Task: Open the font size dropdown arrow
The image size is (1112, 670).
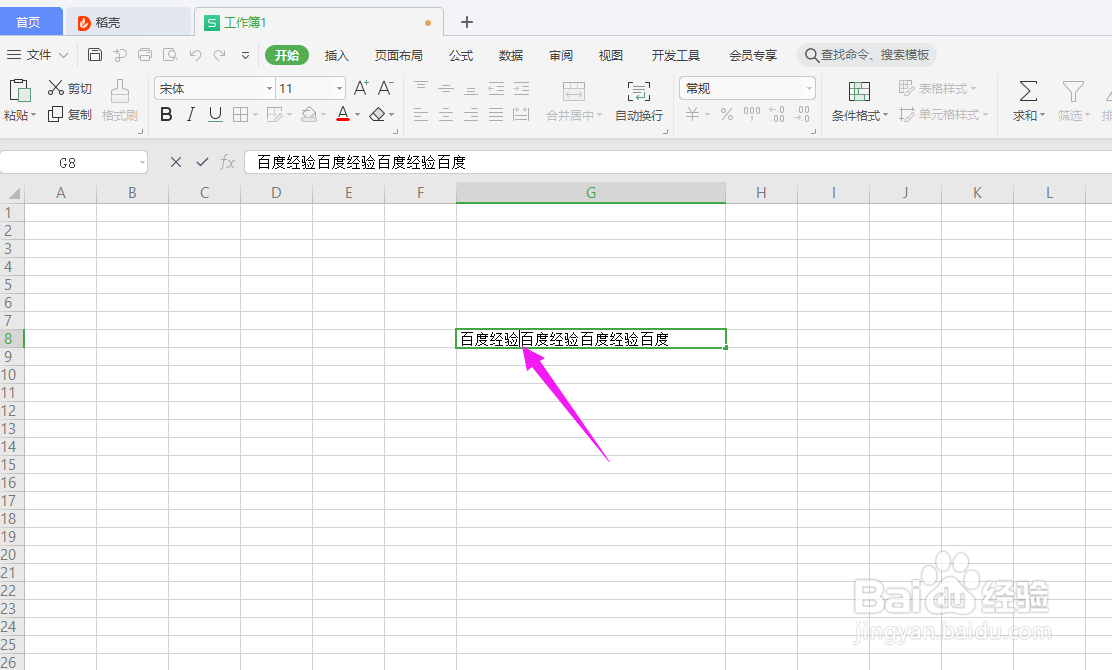Action: click(x=339, y=89)
